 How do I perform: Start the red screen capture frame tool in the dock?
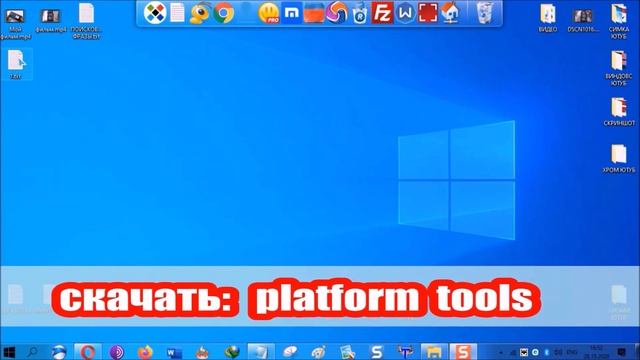coord(427,13)
